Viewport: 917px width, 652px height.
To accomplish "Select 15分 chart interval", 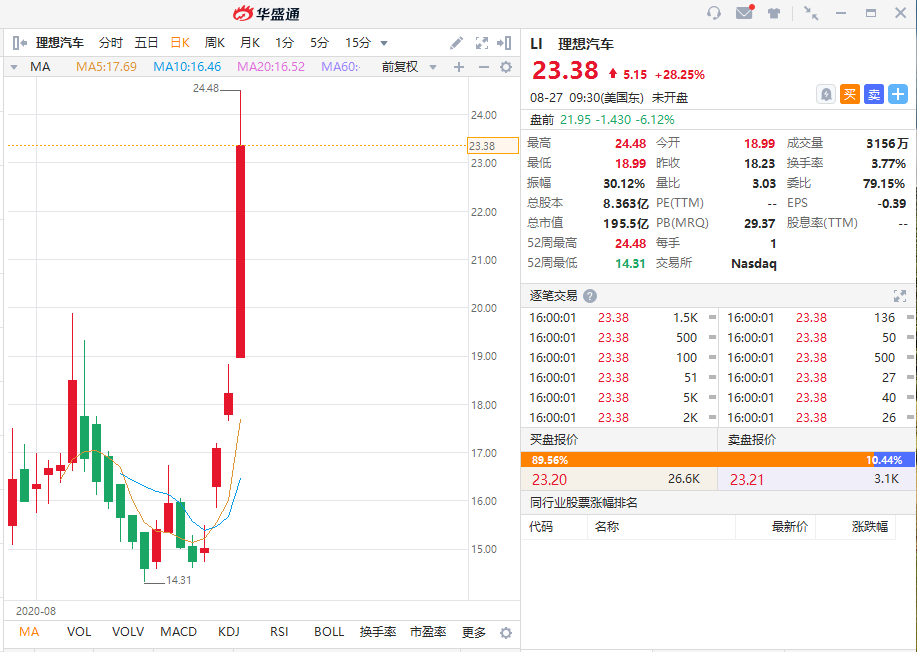I will click(x=358, y=43).
